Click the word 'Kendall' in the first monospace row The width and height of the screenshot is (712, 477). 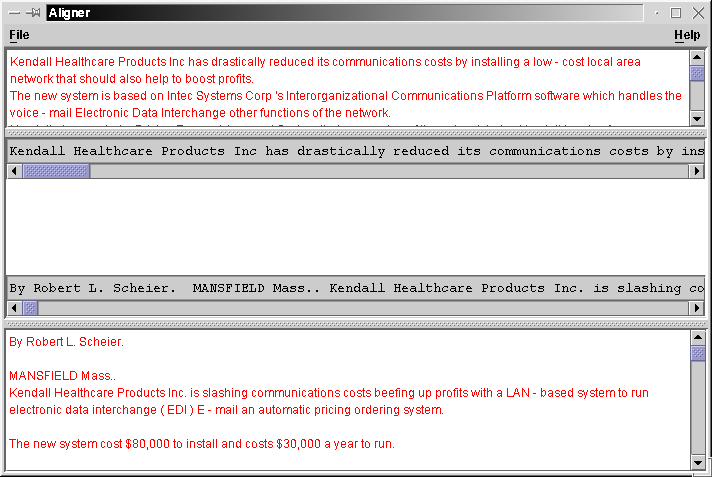click(x=37, y=151)
